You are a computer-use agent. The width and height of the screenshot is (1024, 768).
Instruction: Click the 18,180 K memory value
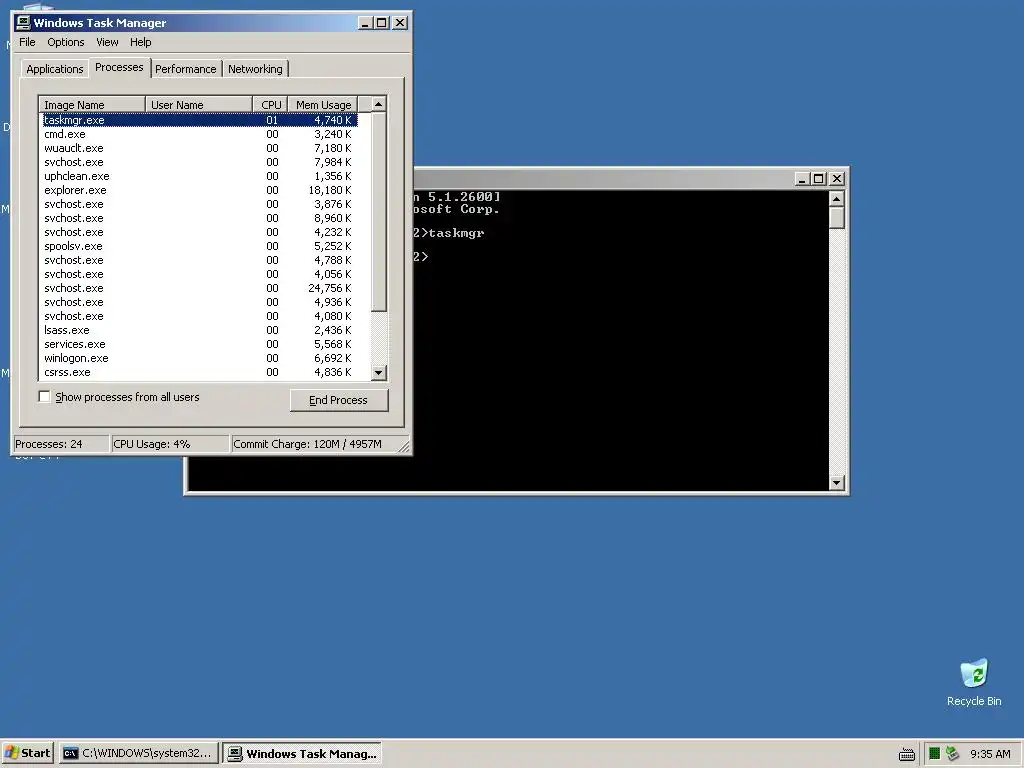coord(330,190)
